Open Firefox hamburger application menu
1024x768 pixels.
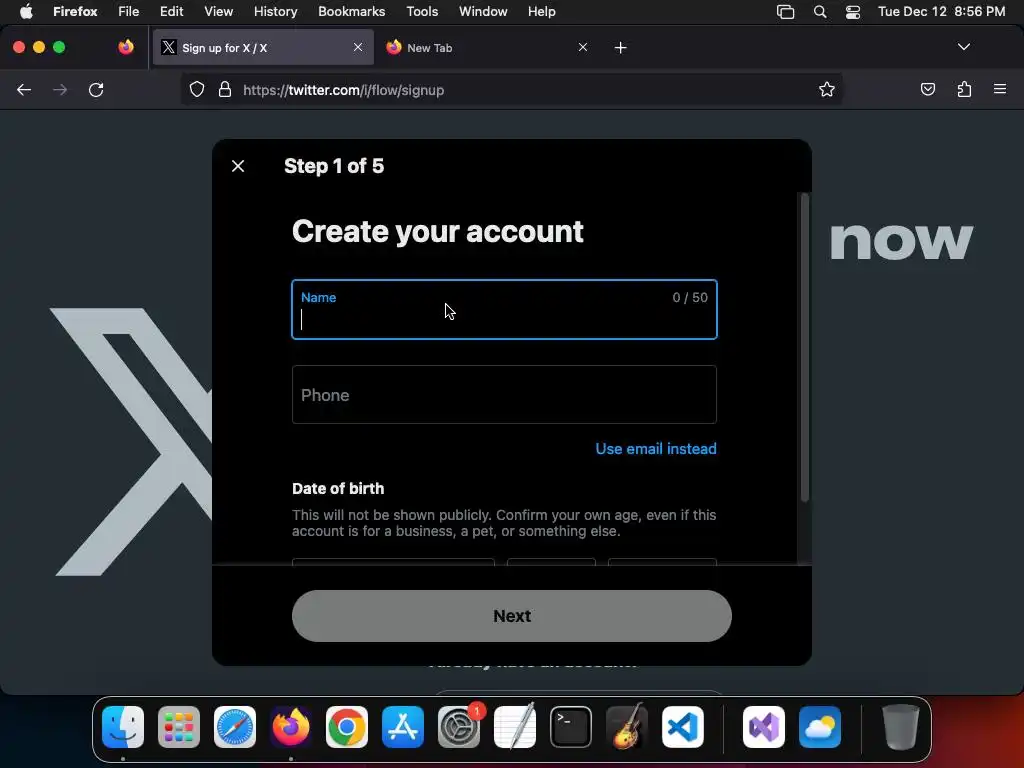point(1000,89)
